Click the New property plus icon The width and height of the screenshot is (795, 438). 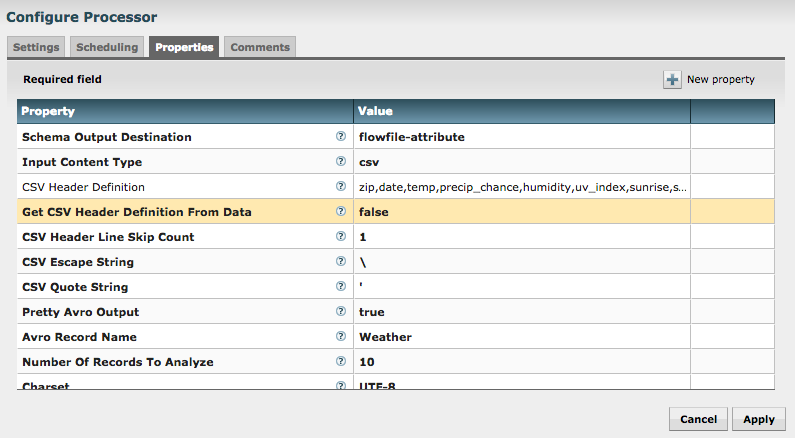(672, 79)
